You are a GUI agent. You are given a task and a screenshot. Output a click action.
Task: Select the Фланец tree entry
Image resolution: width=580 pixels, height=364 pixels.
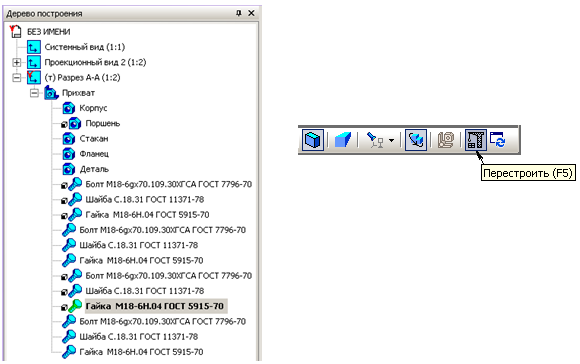pyautogui.click(x=94, y=154)
